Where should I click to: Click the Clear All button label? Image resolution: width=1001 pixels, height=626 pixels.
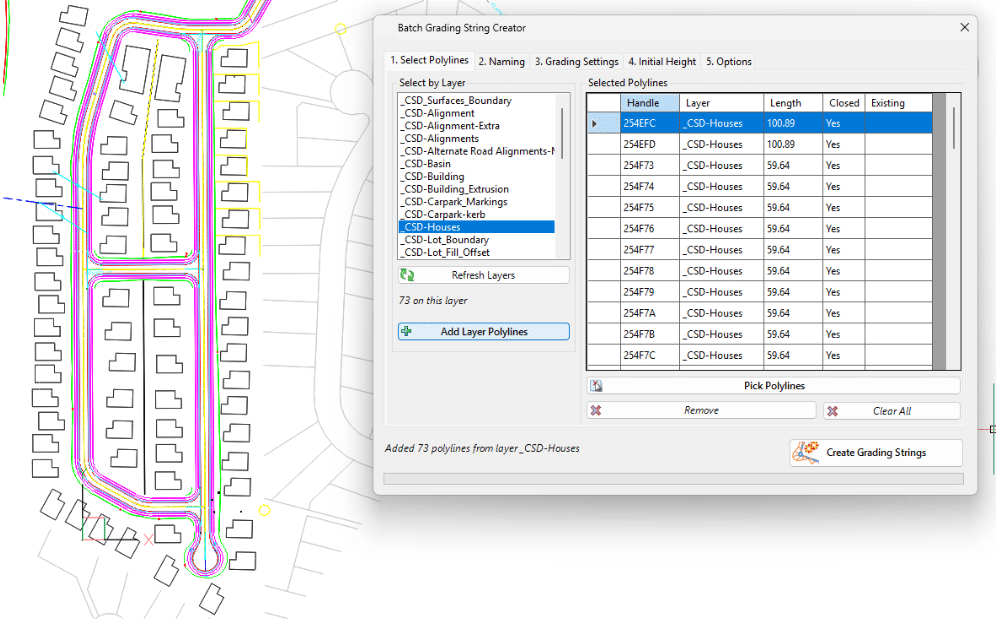pyautogui.click(x=892, y=411)
